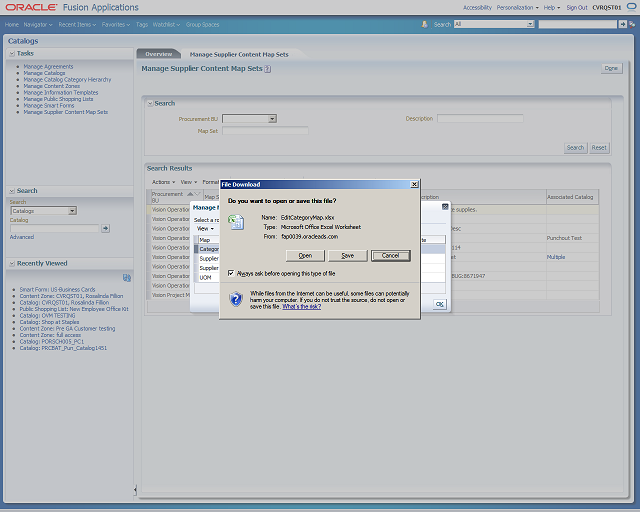Open help icon beside Manage Supplier Content Map Sets
Screen dimensions: 640x512
267,69
